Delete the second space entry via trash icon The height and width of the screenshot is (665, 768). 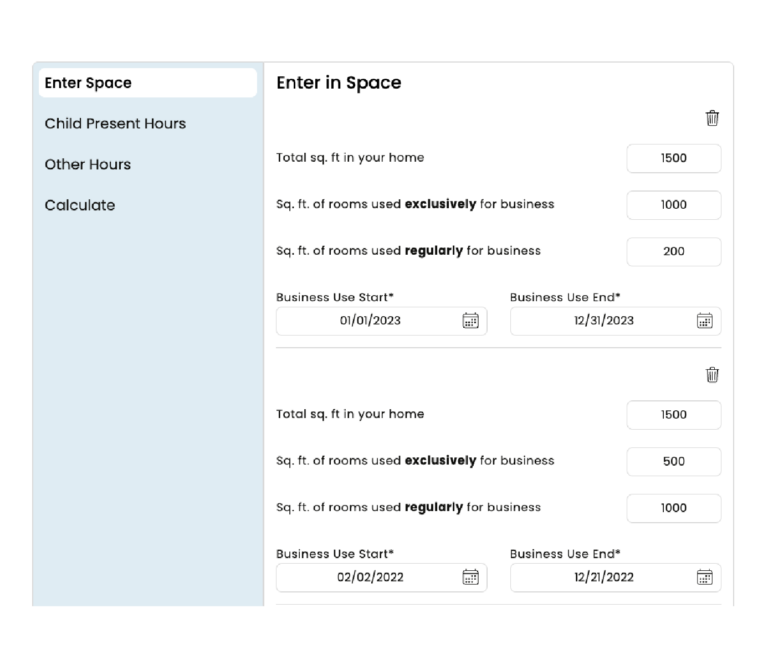point(712,375)
